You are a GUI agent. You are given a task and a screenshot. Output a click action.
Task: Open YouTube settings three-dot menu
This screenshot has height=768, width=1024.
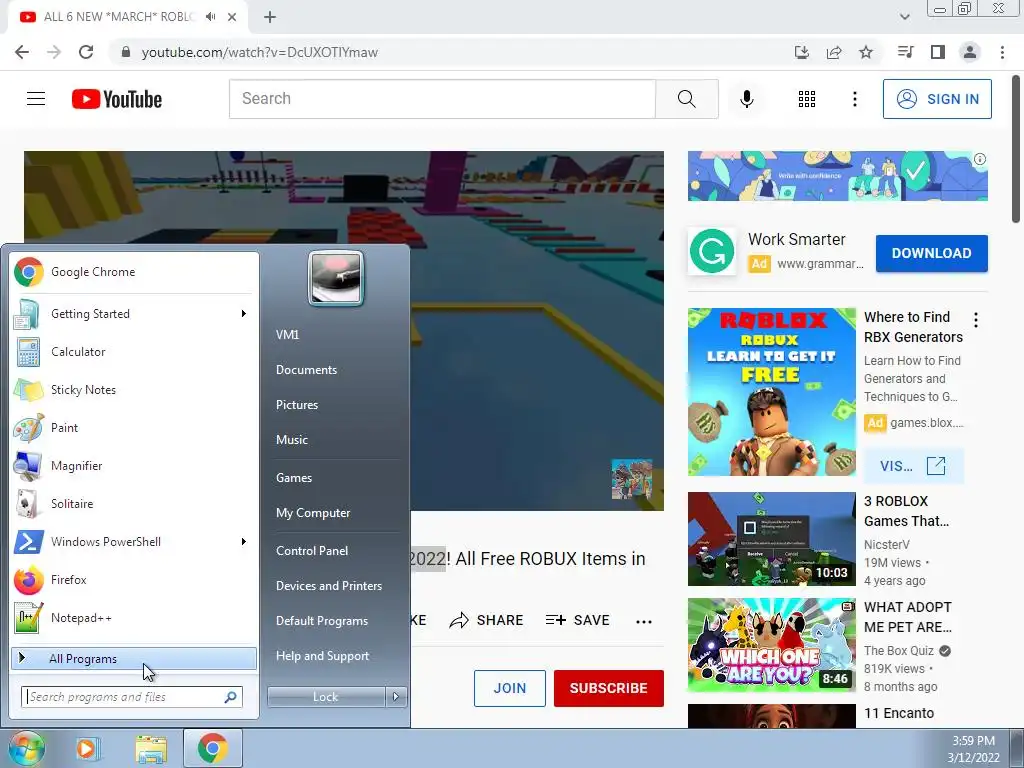point(854,99)
